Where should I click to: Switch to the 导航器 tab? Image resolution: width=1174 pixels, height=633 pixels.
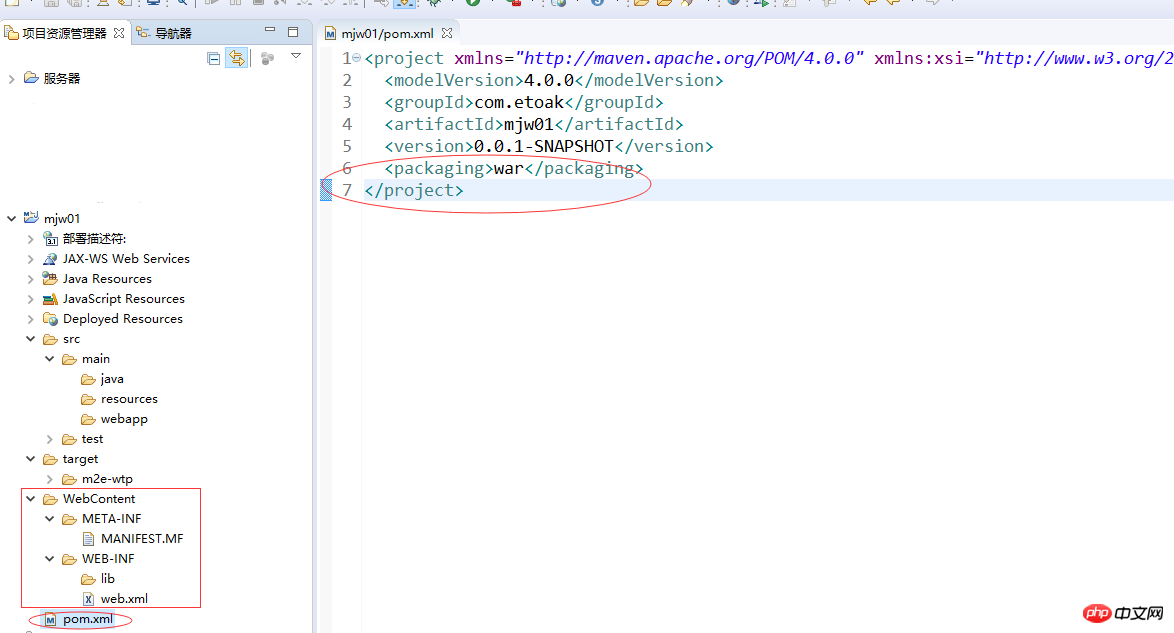pyautogui.click(x=165, y=33)
